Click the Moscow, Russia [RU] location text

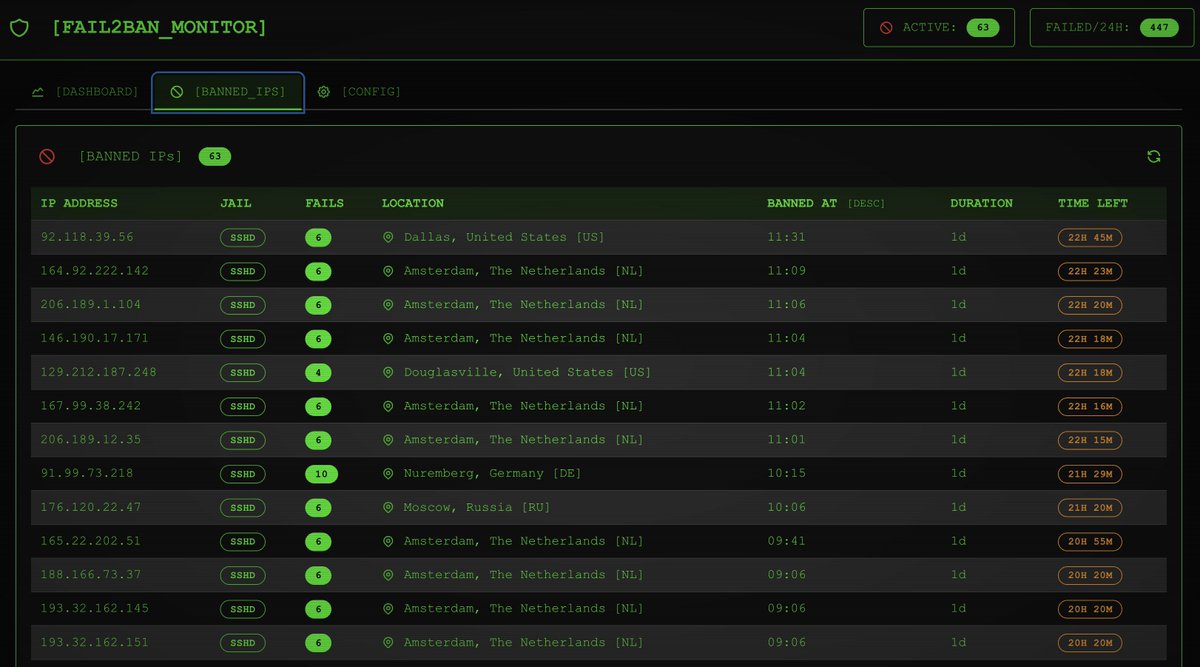click(x=477, y=508)
